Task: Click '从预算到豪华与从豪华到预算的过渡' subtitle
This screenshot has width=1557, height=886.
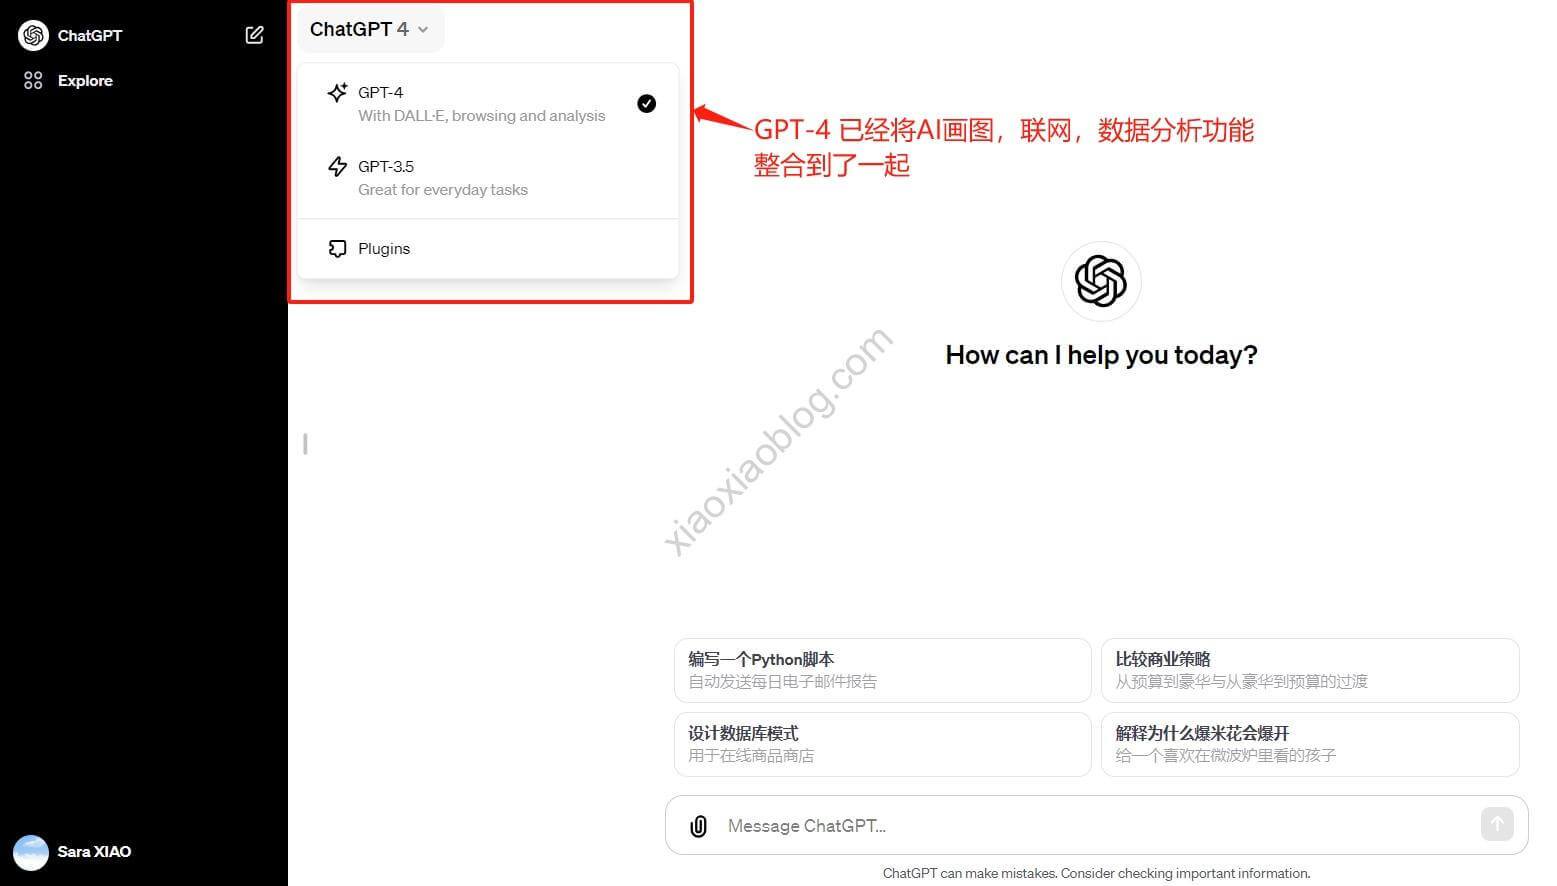Action: coord(1241,682)
